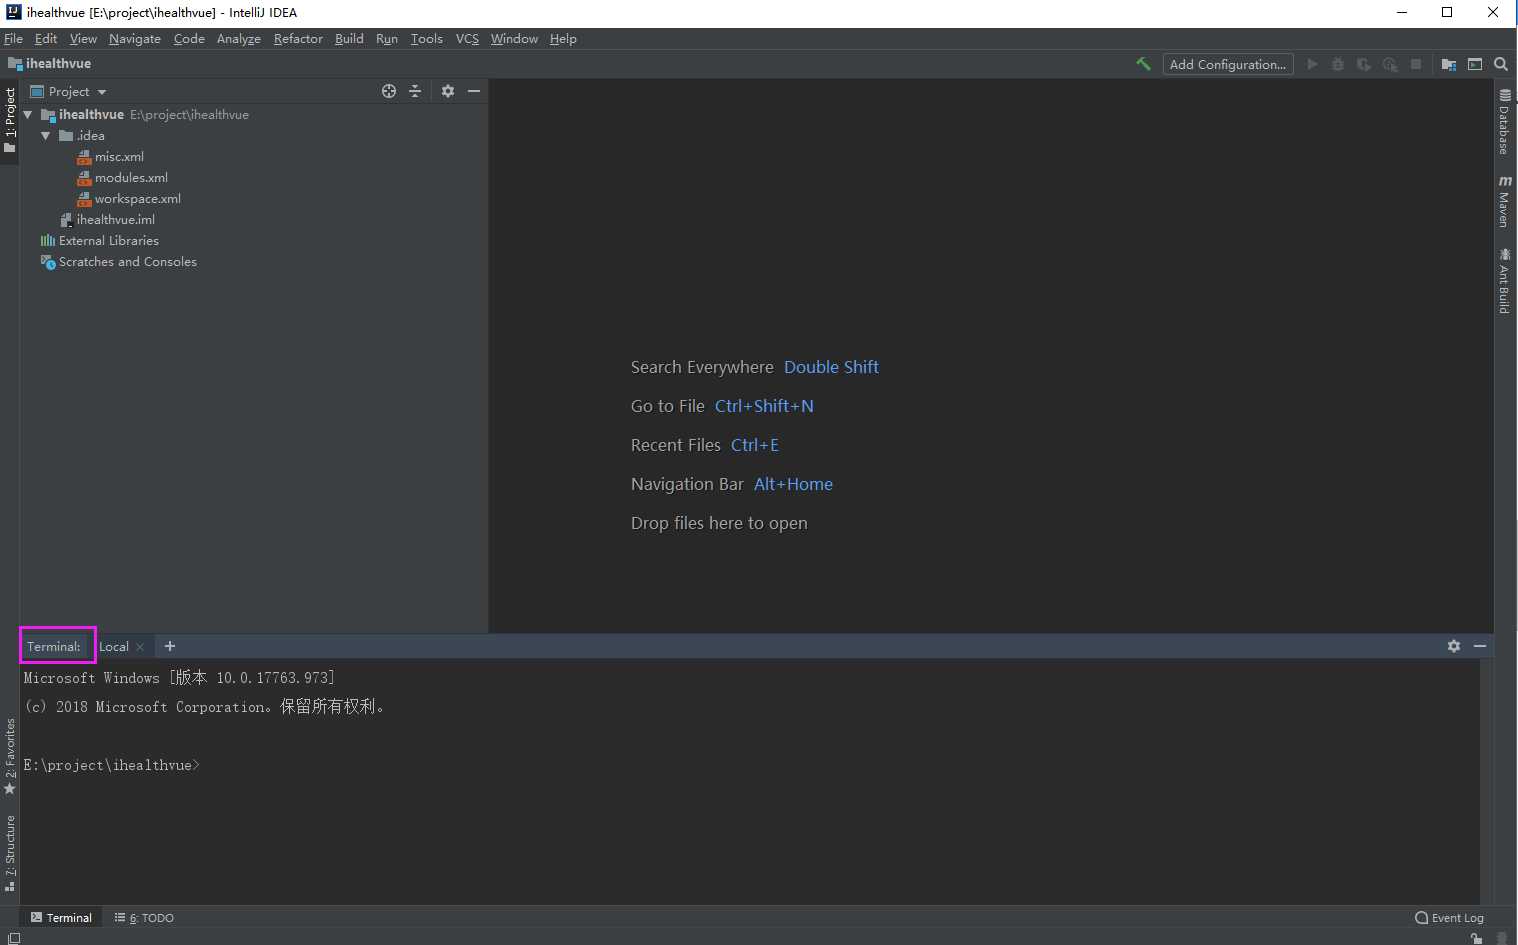Click the green Build Project hammer icon
Image resolution: width=1518 pixels, height=945 pixels.
point(1143,64)
